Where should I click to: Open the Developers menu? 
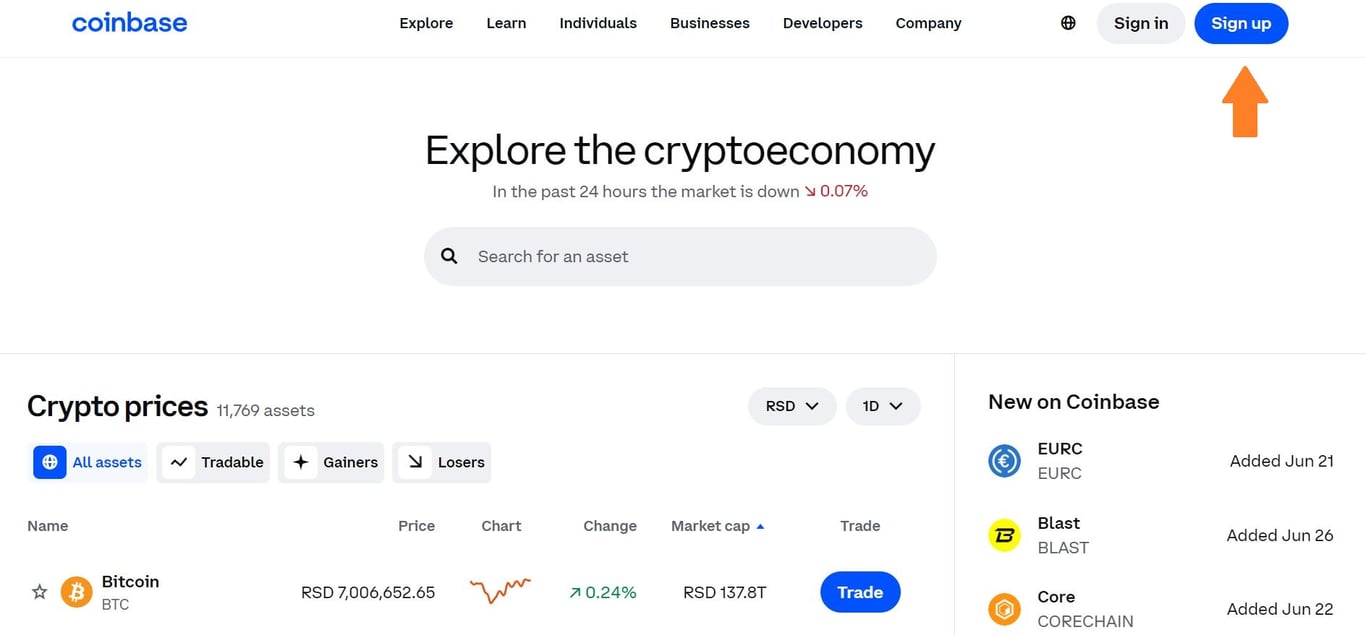point(822,22)
